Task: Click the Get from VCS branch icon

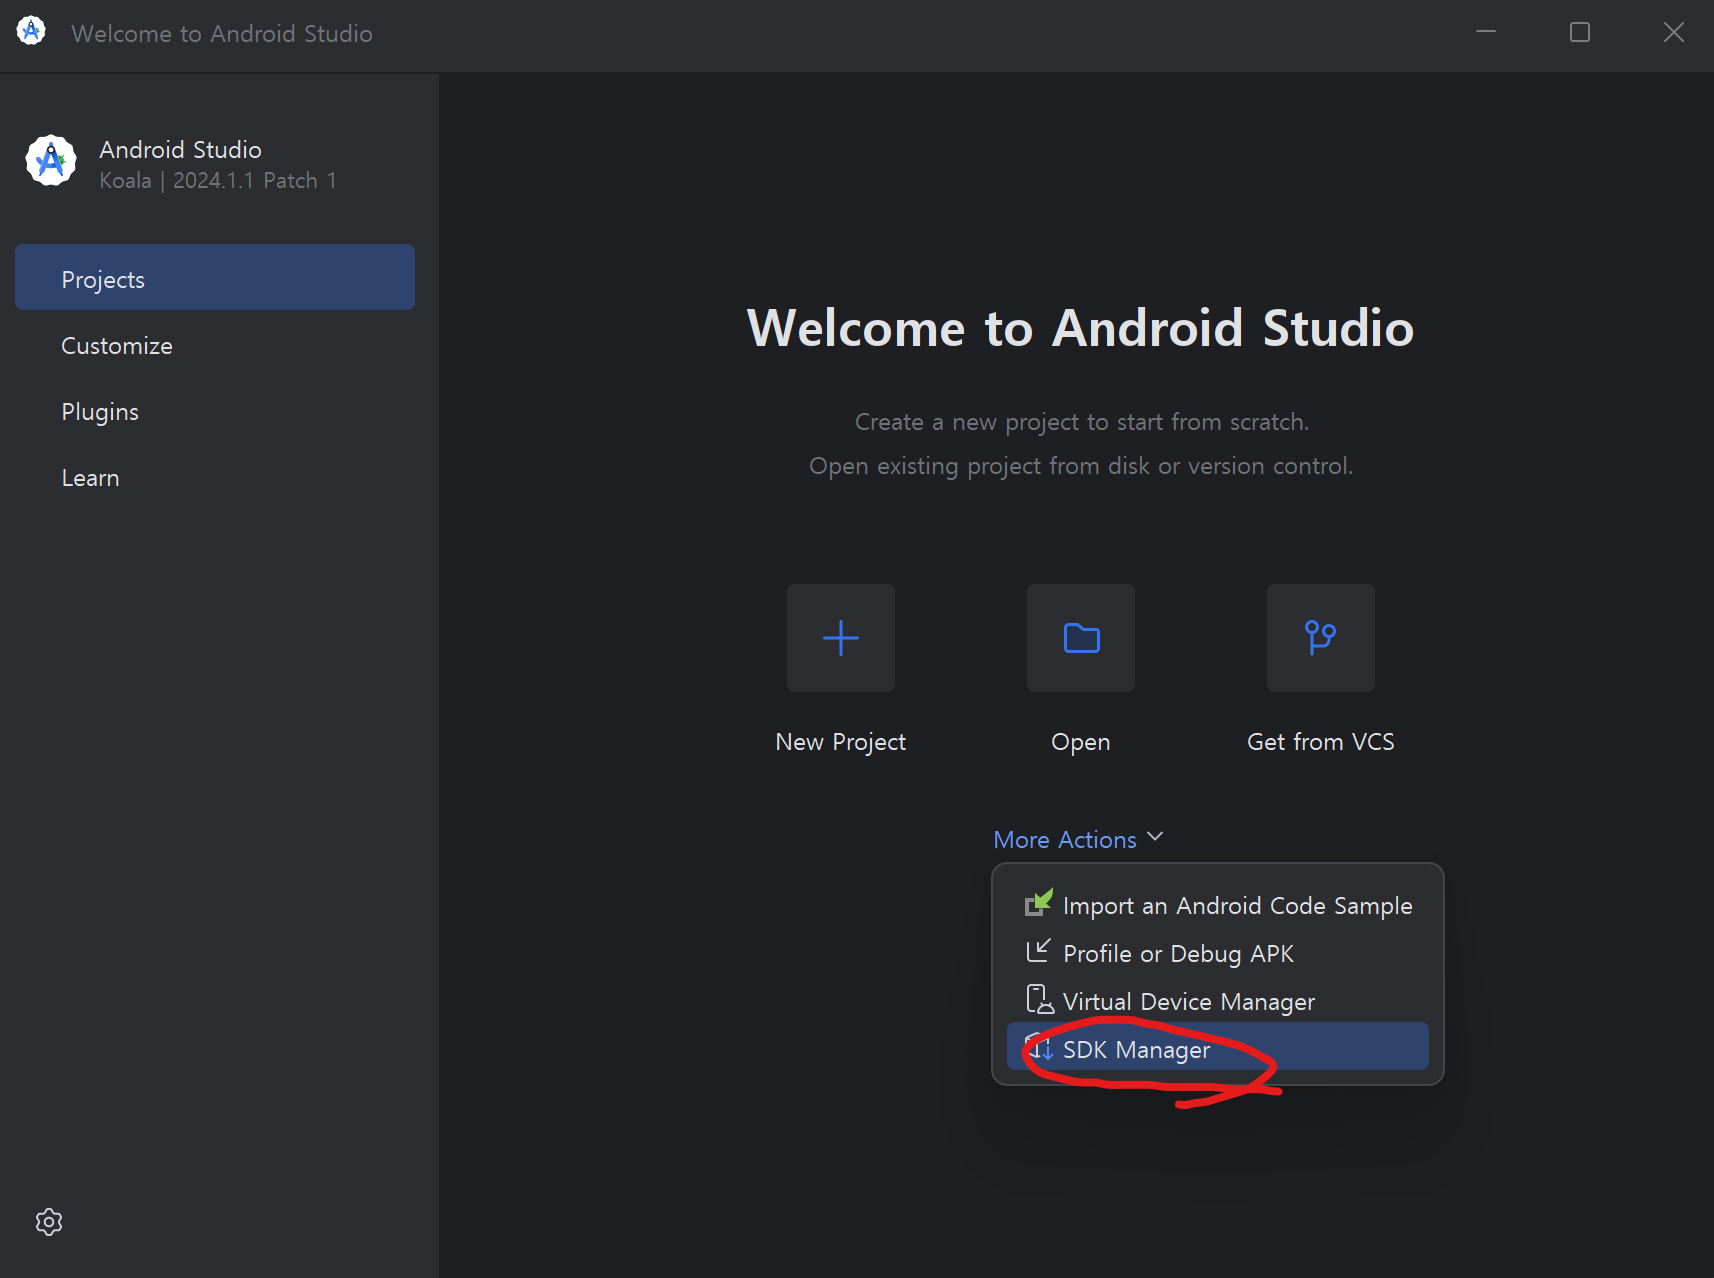Action: coord(1321,638)
